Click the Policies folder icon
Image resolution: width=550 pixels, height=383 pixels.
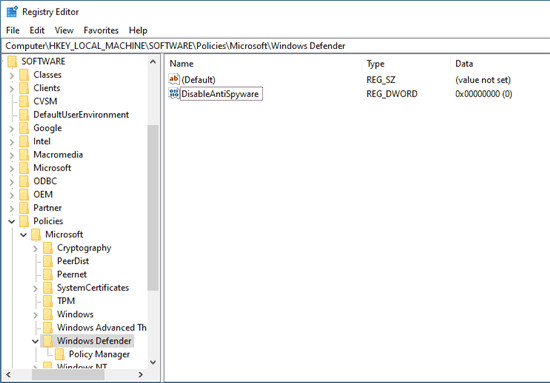[24, 221]
